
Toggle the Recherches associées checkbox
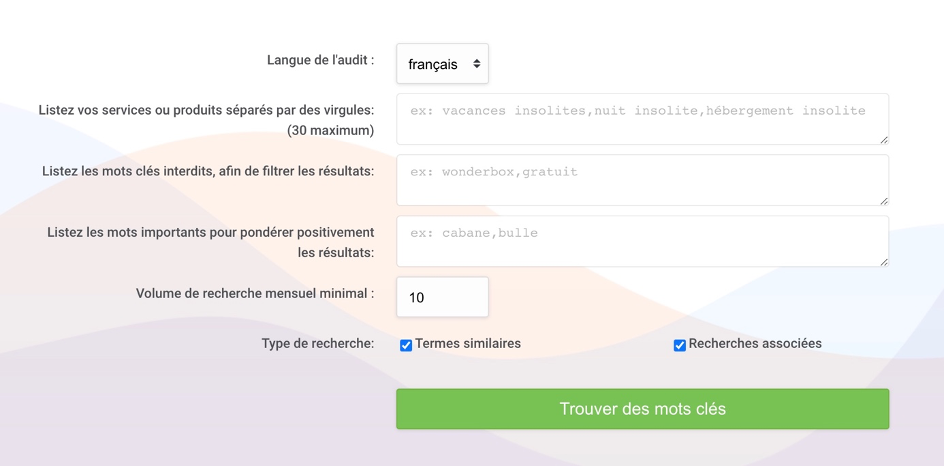pyautogui.click(x=680, y=345)
